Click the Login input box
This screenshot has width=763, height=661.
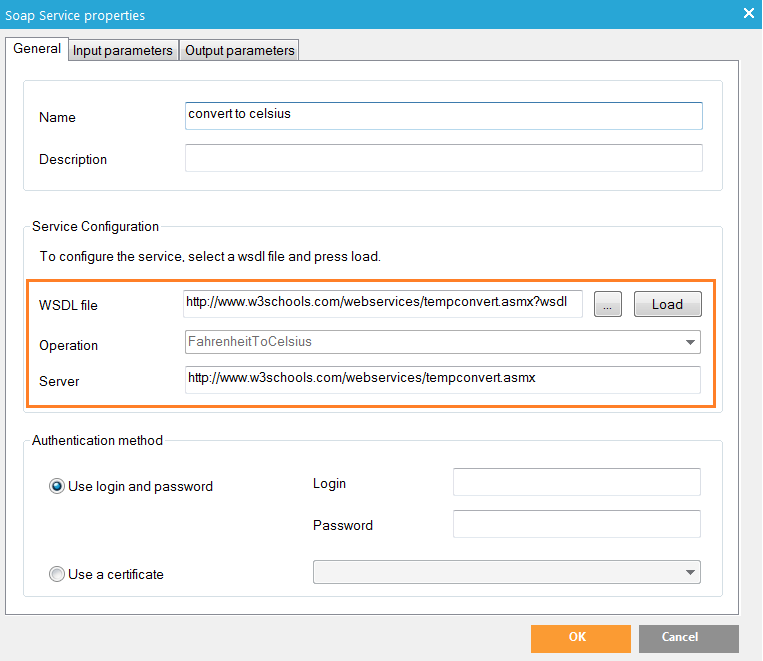pos(576,482)
